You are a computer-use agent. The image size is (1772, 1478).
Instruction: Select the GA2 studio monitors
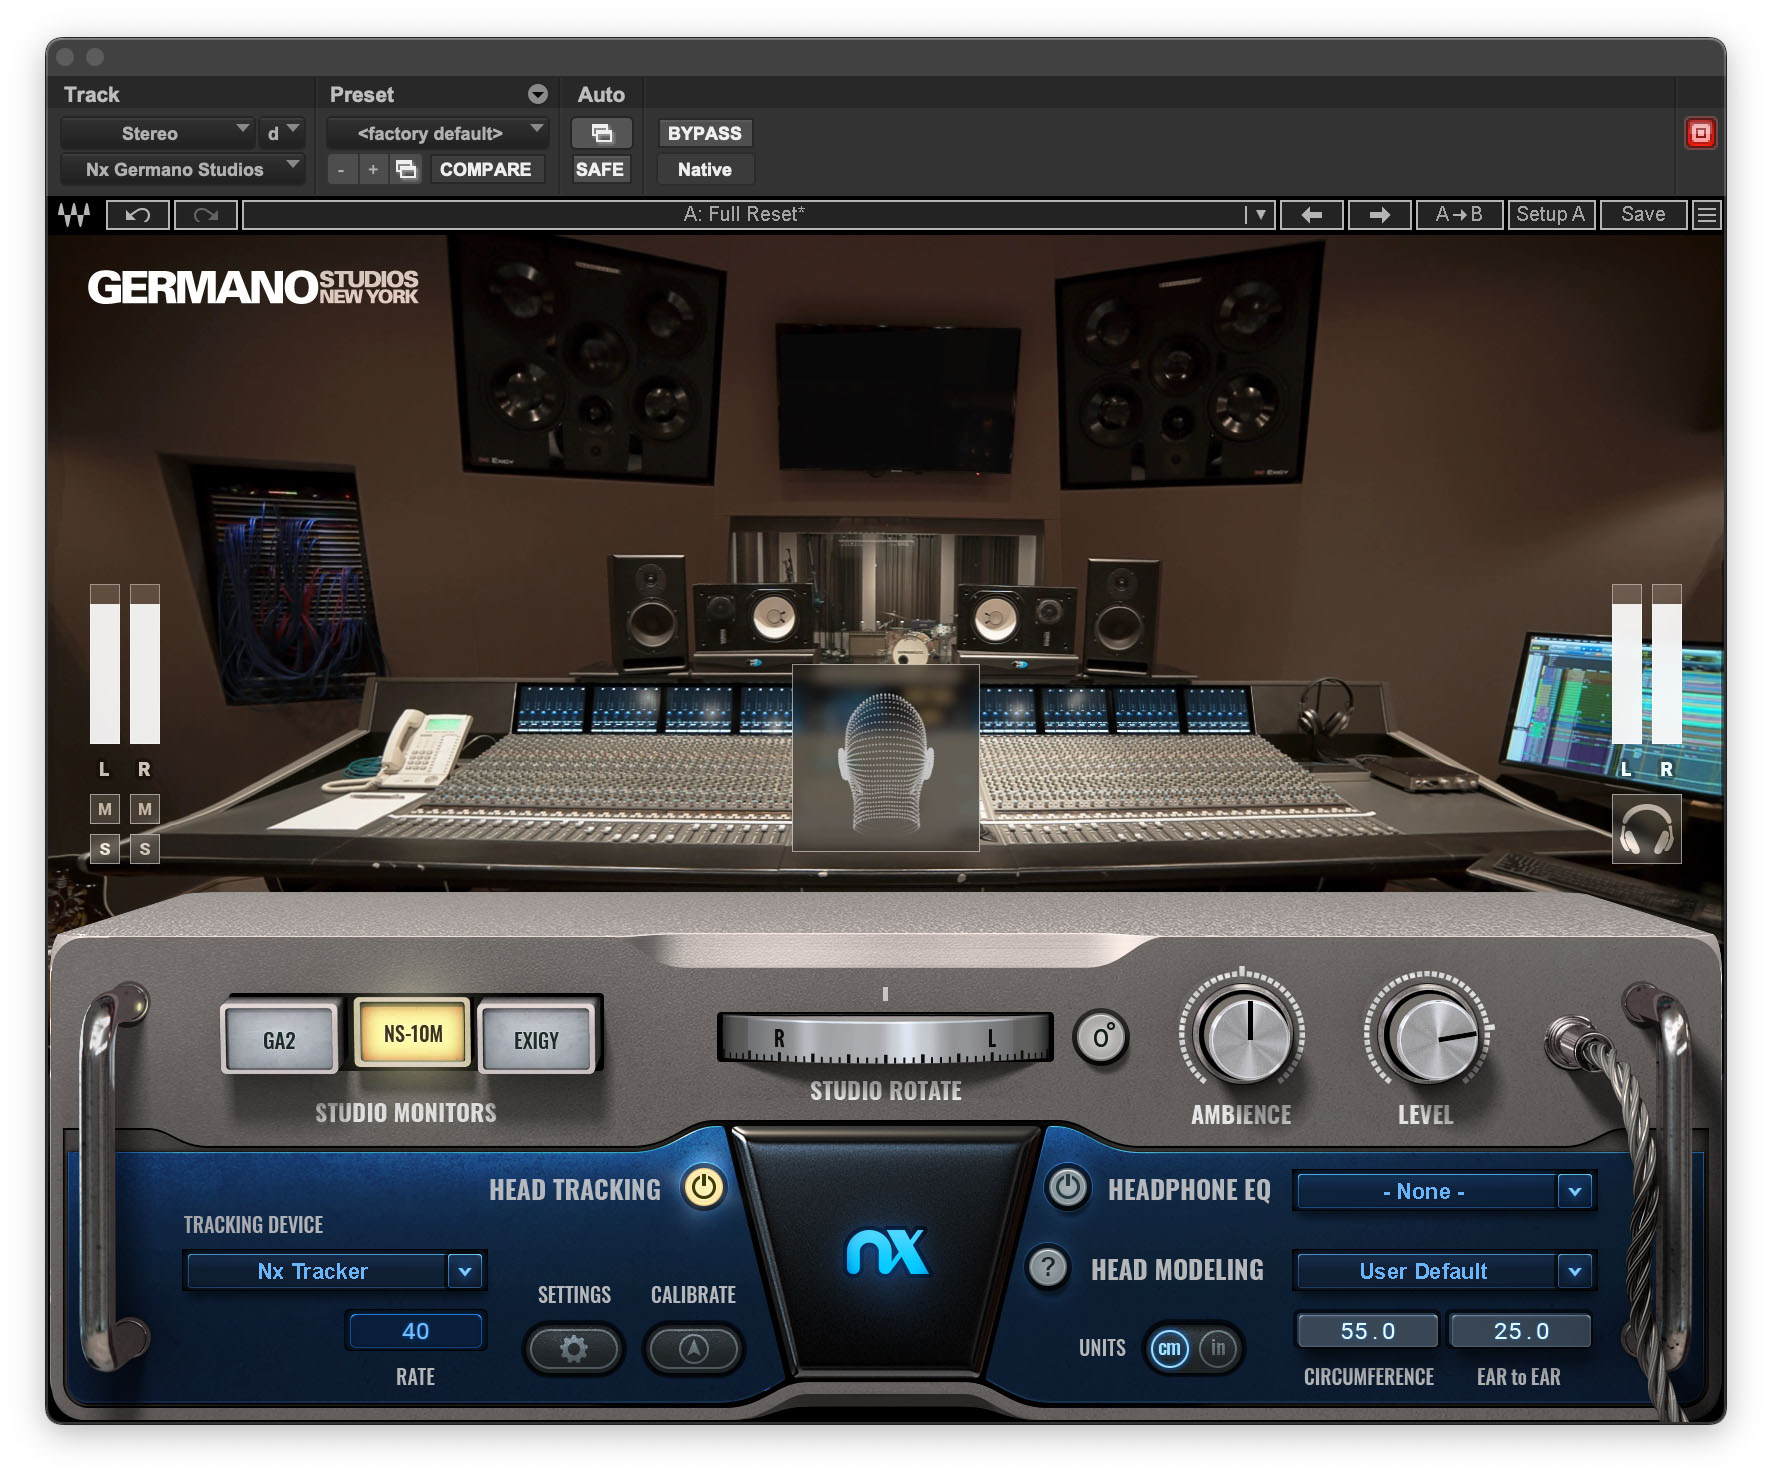(x=279, y=1041)
